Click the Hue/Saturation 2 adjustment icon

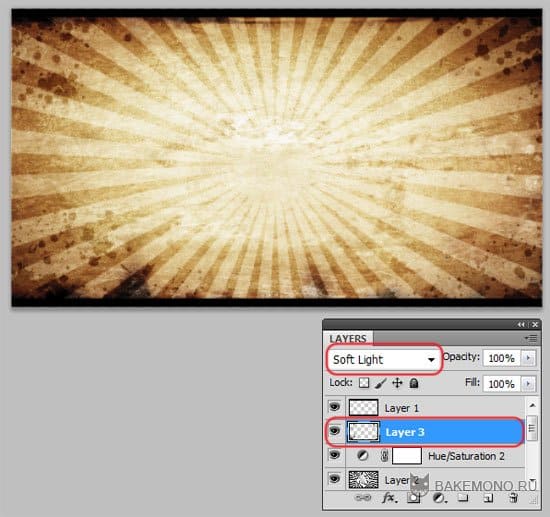[362, 456]
